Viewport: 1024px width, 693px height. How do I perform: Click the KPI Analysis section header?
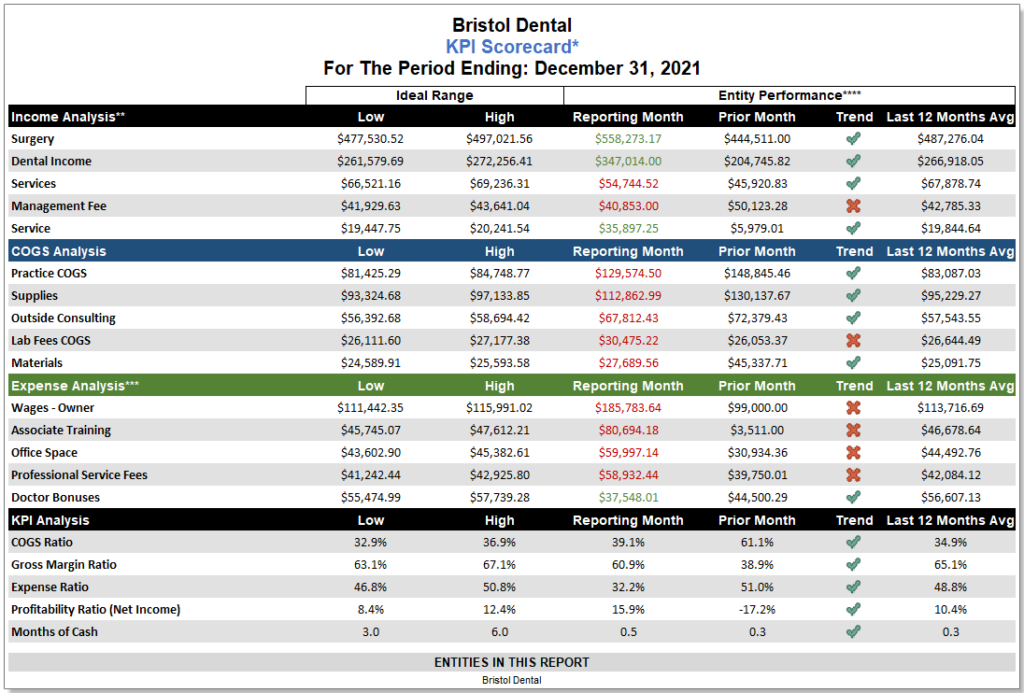click(x=50, y=520)
